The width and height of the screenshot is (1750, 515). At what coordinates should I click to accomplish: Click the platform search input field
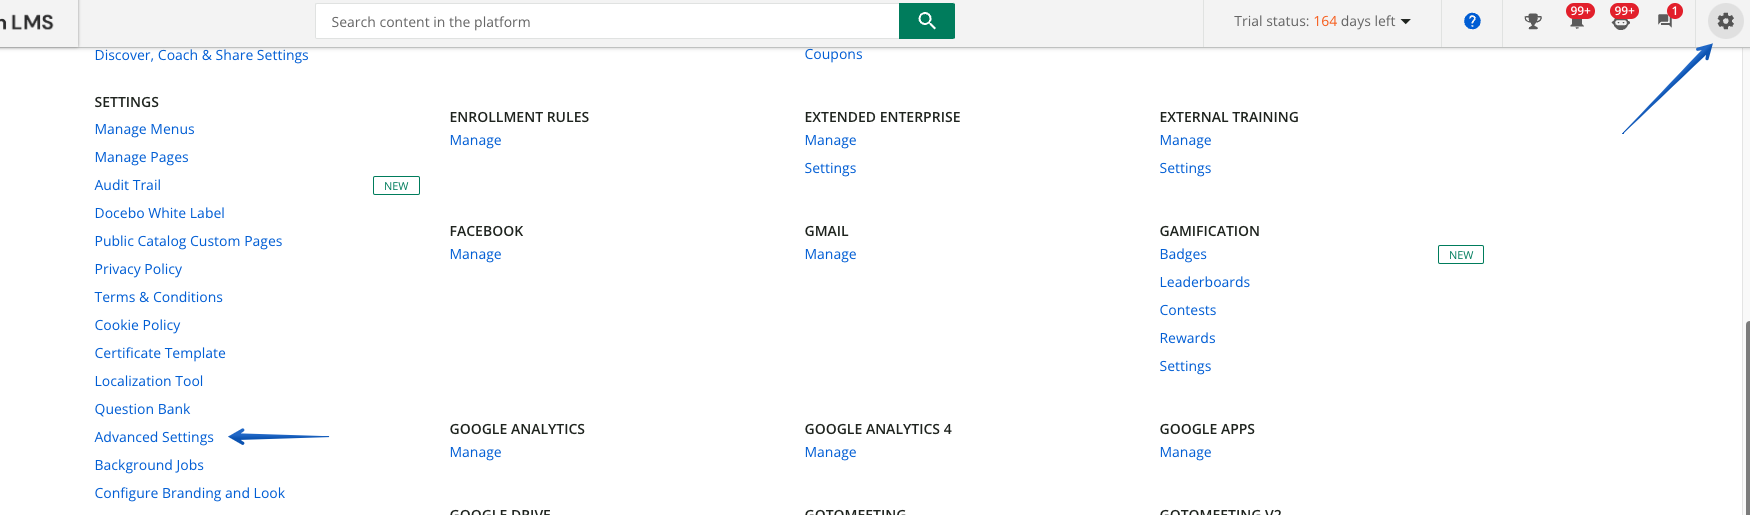coord(607,21)
